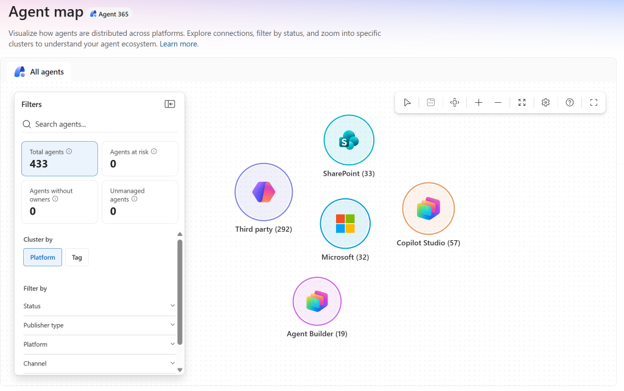Screen dimensions: 624x391
Task: Click the Cluster by heading
Action: (x=38, y=239)
